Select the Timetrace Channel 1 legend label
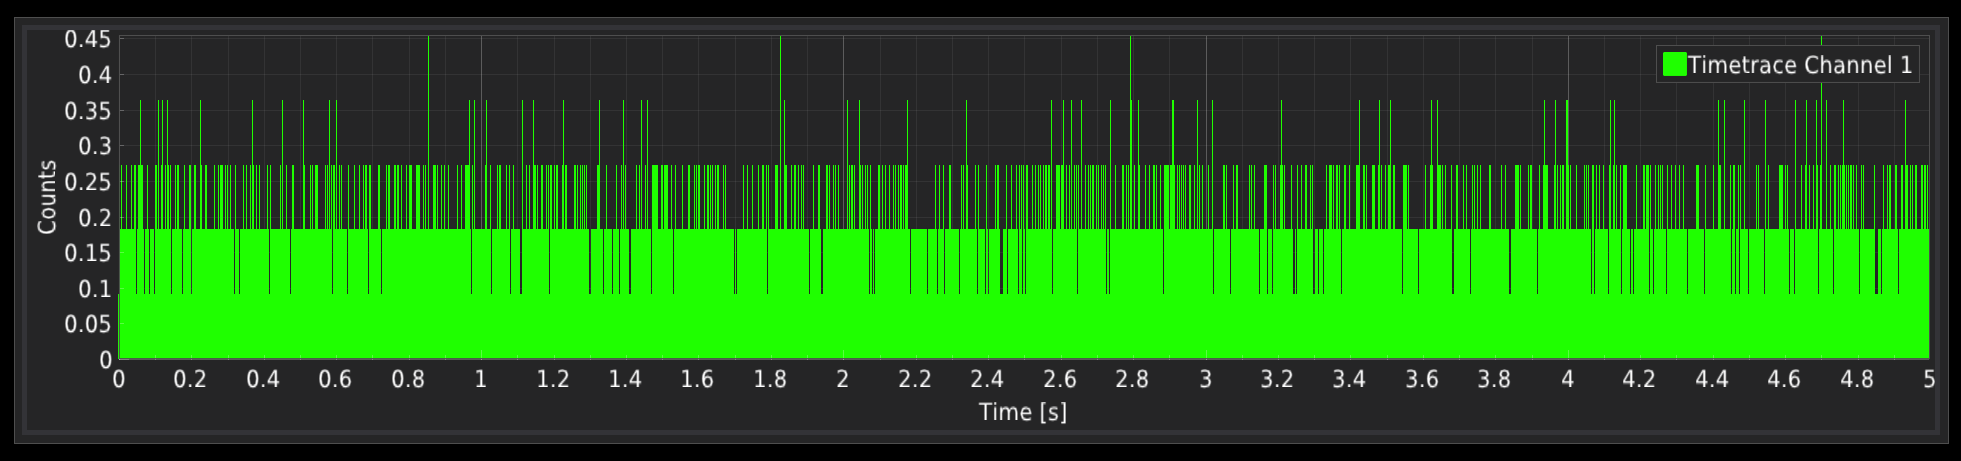The height and width of the screenshot is (461, 1961). click(x=1800, y=65)
